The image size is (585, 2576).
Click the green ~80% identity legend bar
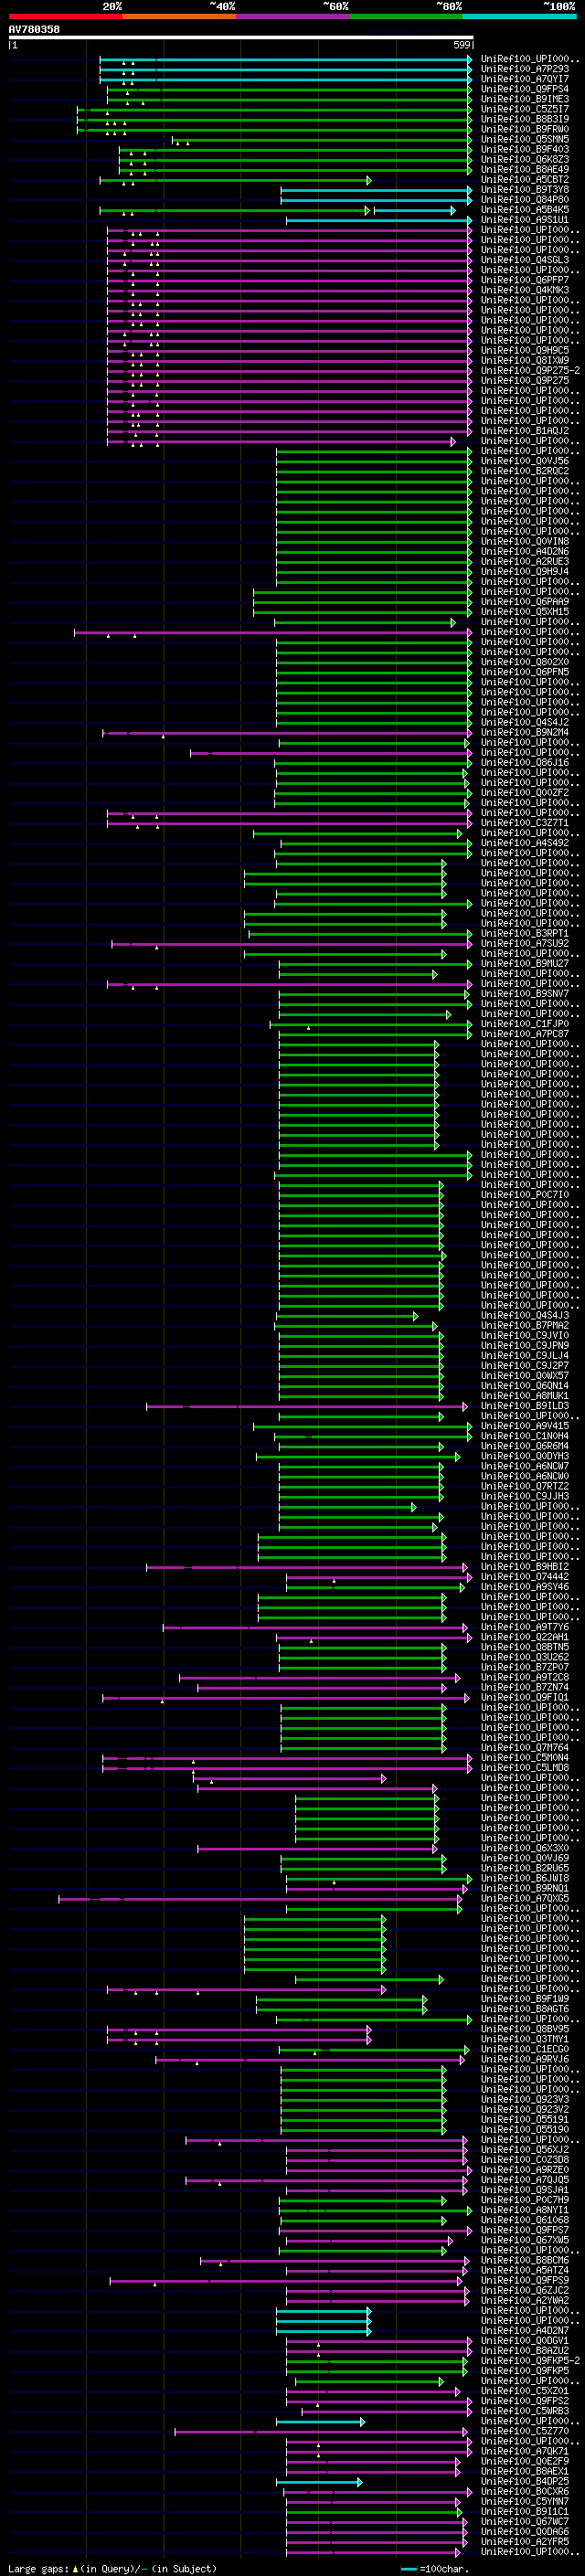[406, 16]
